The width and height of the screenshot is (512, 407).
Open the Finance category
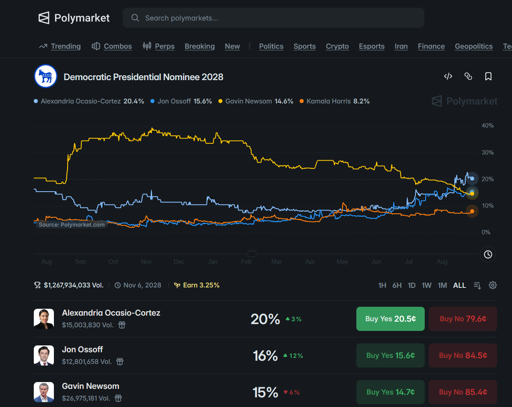click(x=431, y=47)
